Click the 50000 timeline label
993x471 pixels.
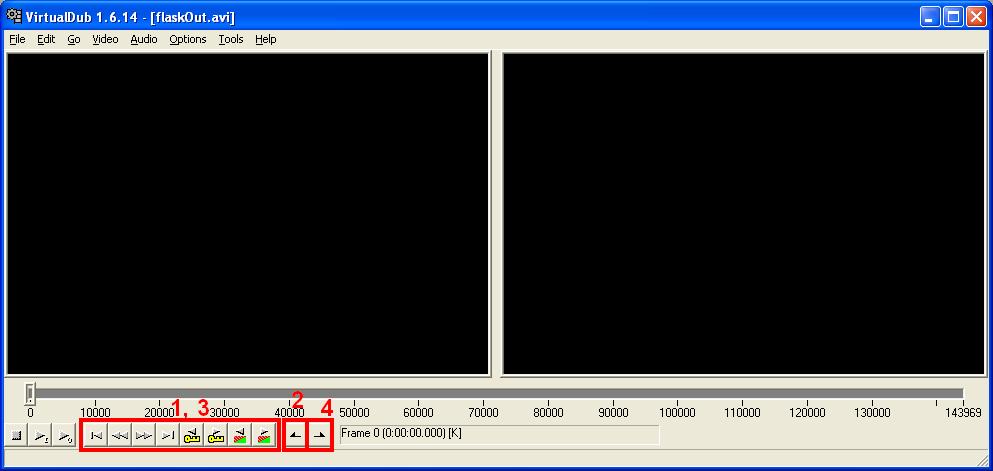[x=354, y=413]
